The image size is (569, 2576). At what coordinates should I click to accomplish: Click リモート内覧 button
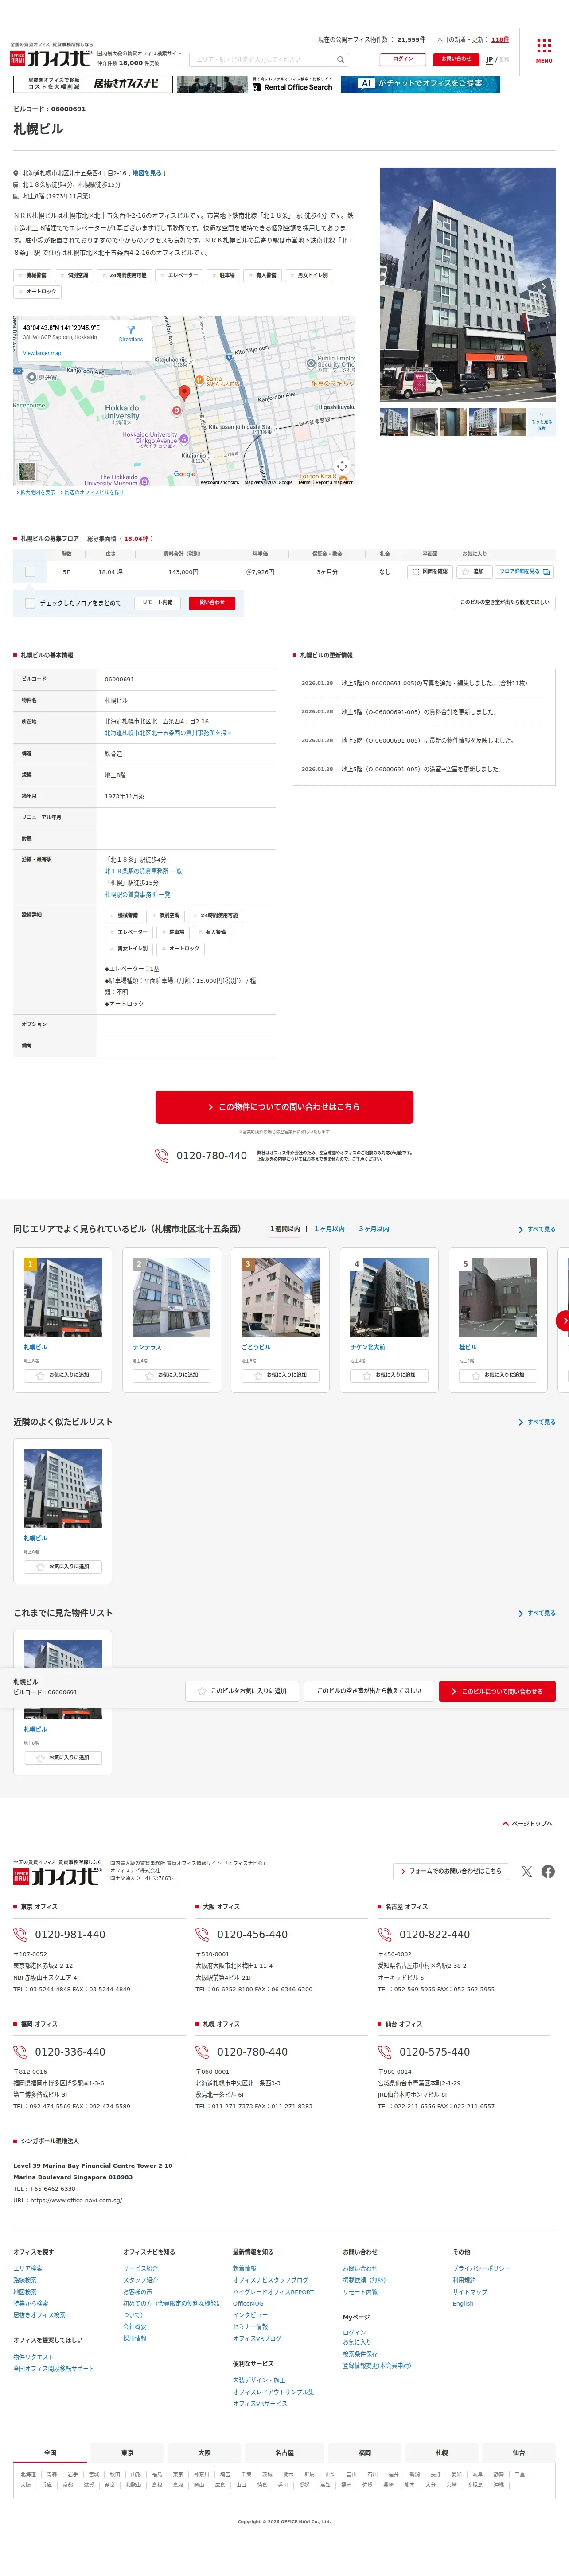coord(157,603)
